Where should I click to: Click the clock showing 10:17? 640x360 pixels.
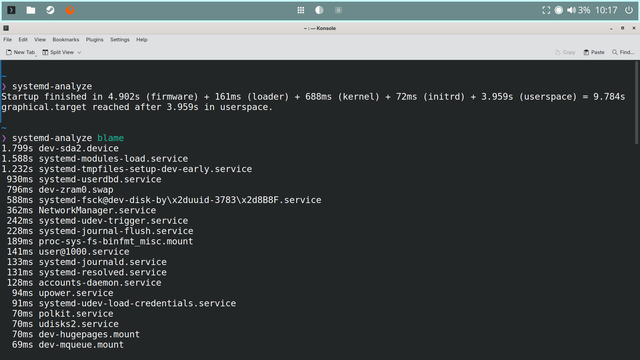[x=606, y=10]
